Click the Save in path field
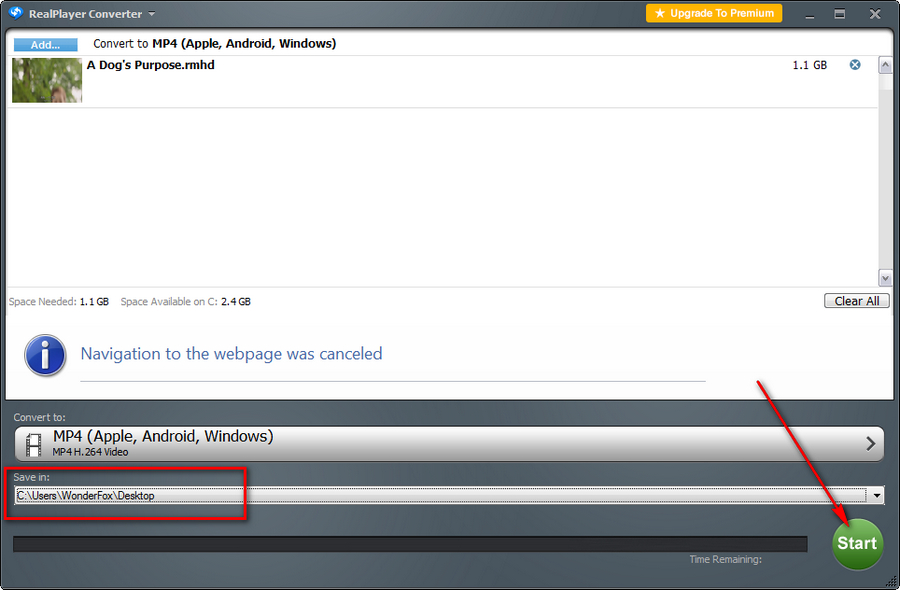The height and width of the screenshot is (590, 900). pos(441,495)
